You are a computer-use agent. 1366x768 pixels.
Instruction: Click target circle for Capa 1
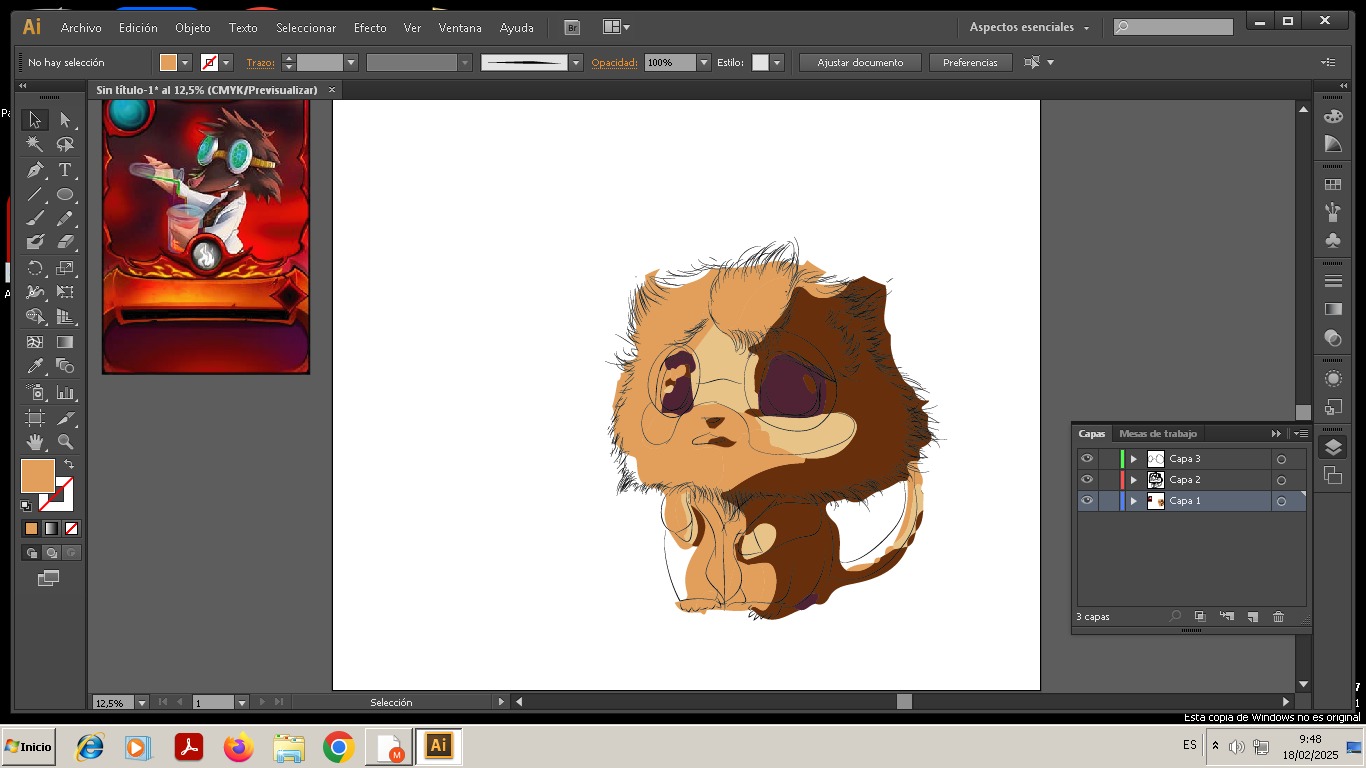[x=1281, y=502]
